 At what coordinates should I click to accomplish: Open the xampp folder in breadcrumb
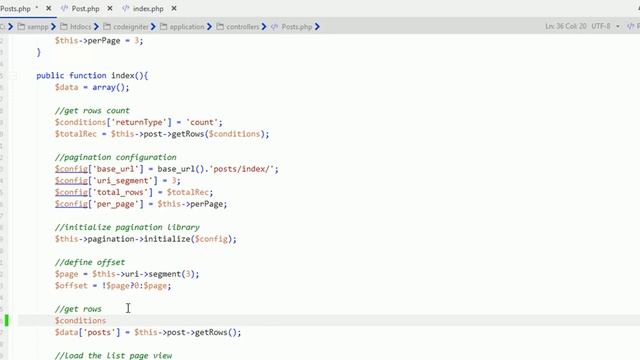(38, 27)
